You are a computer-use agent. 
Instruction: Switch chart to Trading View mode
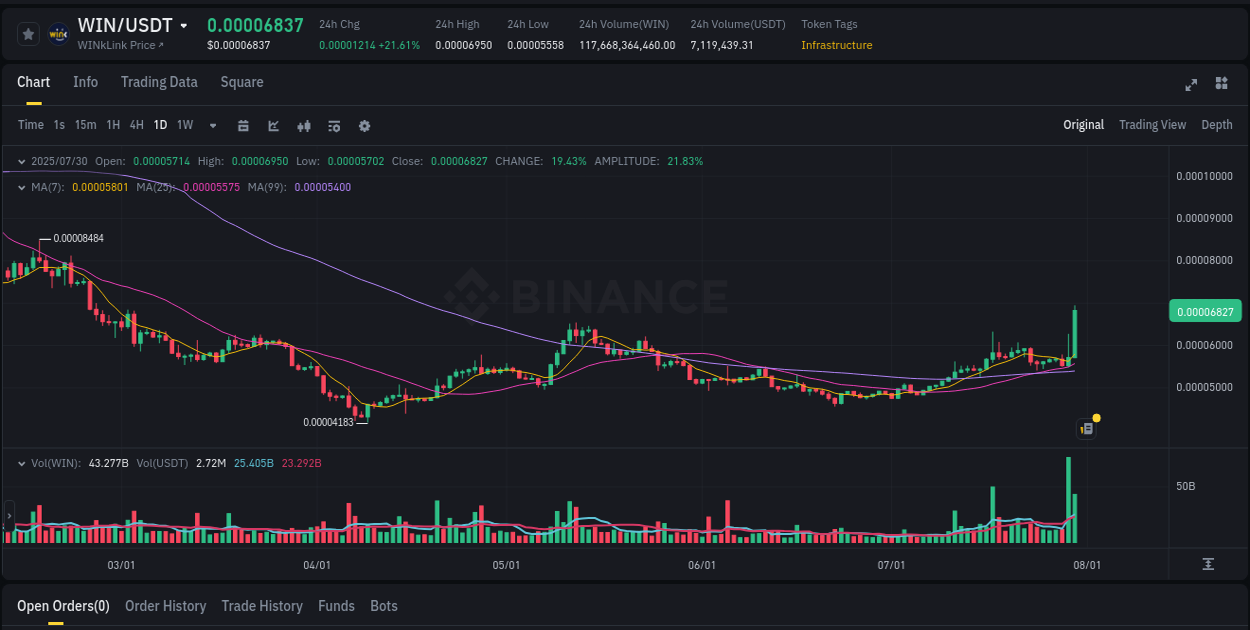(1152, 125)
